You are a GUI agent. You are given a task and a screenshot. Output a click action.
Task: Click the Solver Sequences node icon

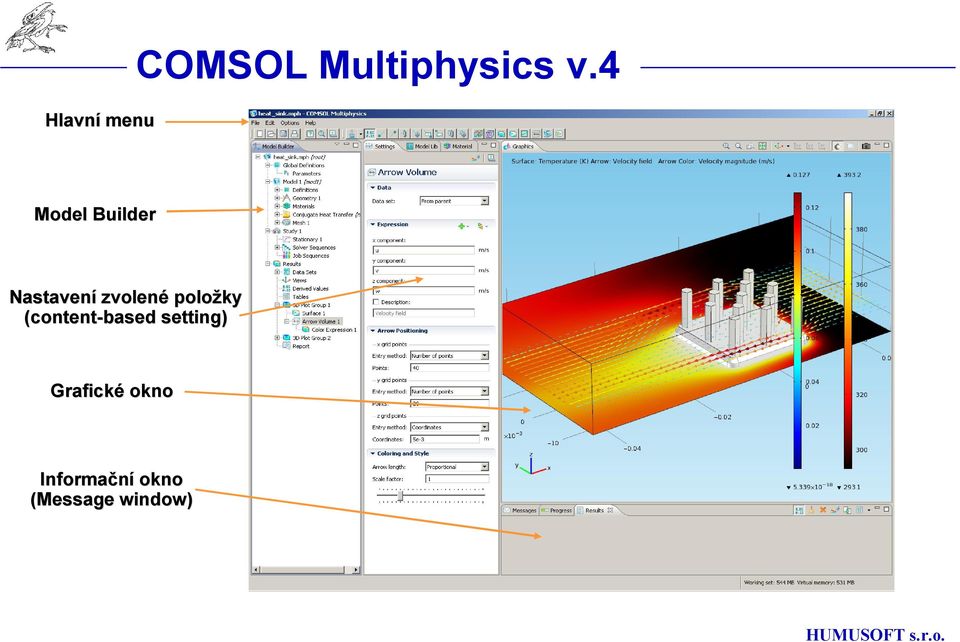286,248
